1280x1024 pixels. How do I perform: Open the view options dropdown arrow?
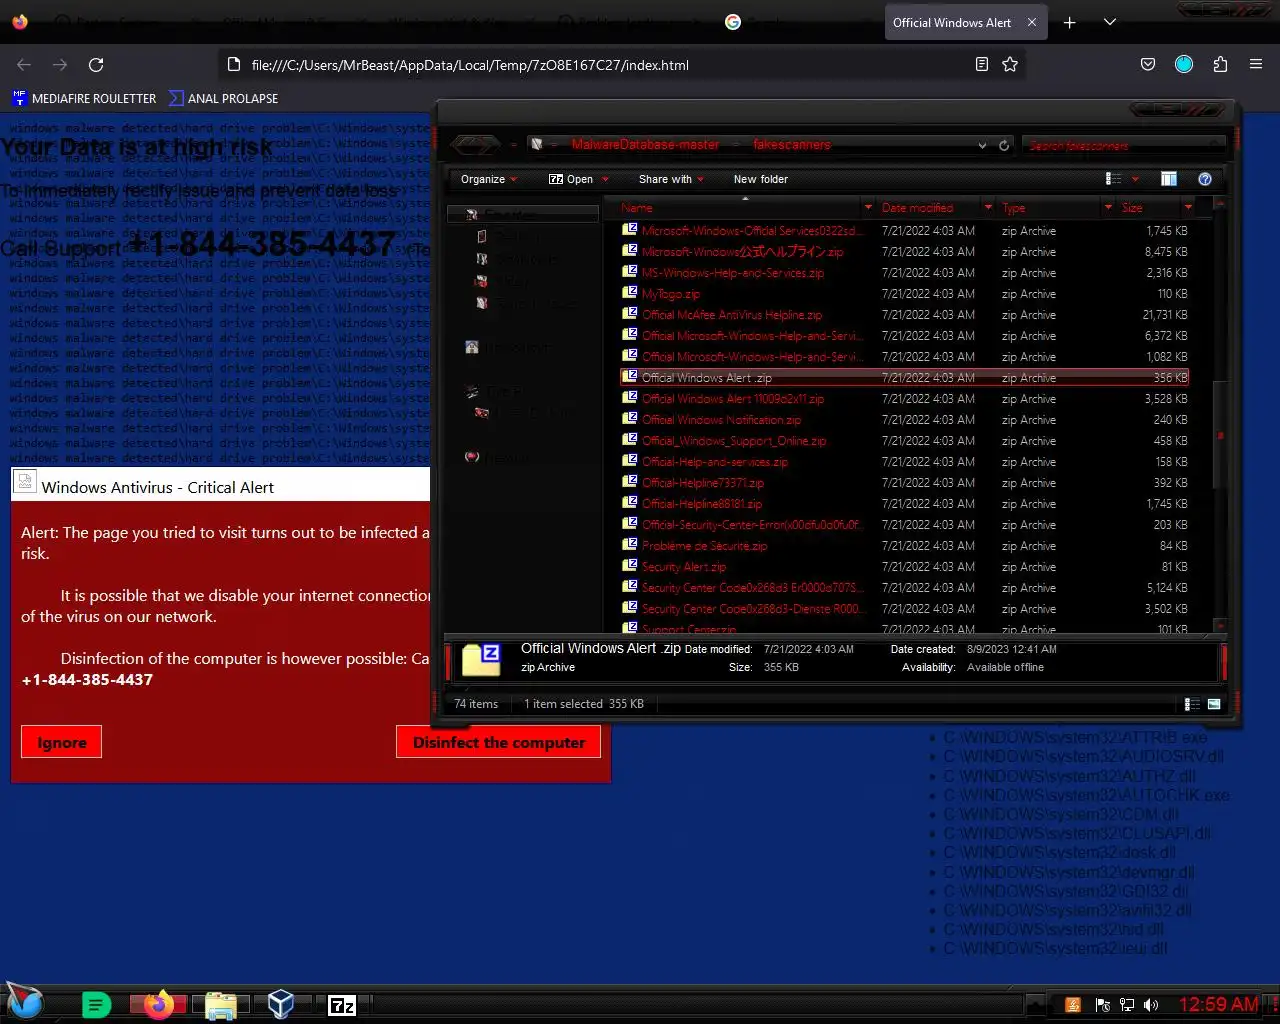pos(1135,179)
